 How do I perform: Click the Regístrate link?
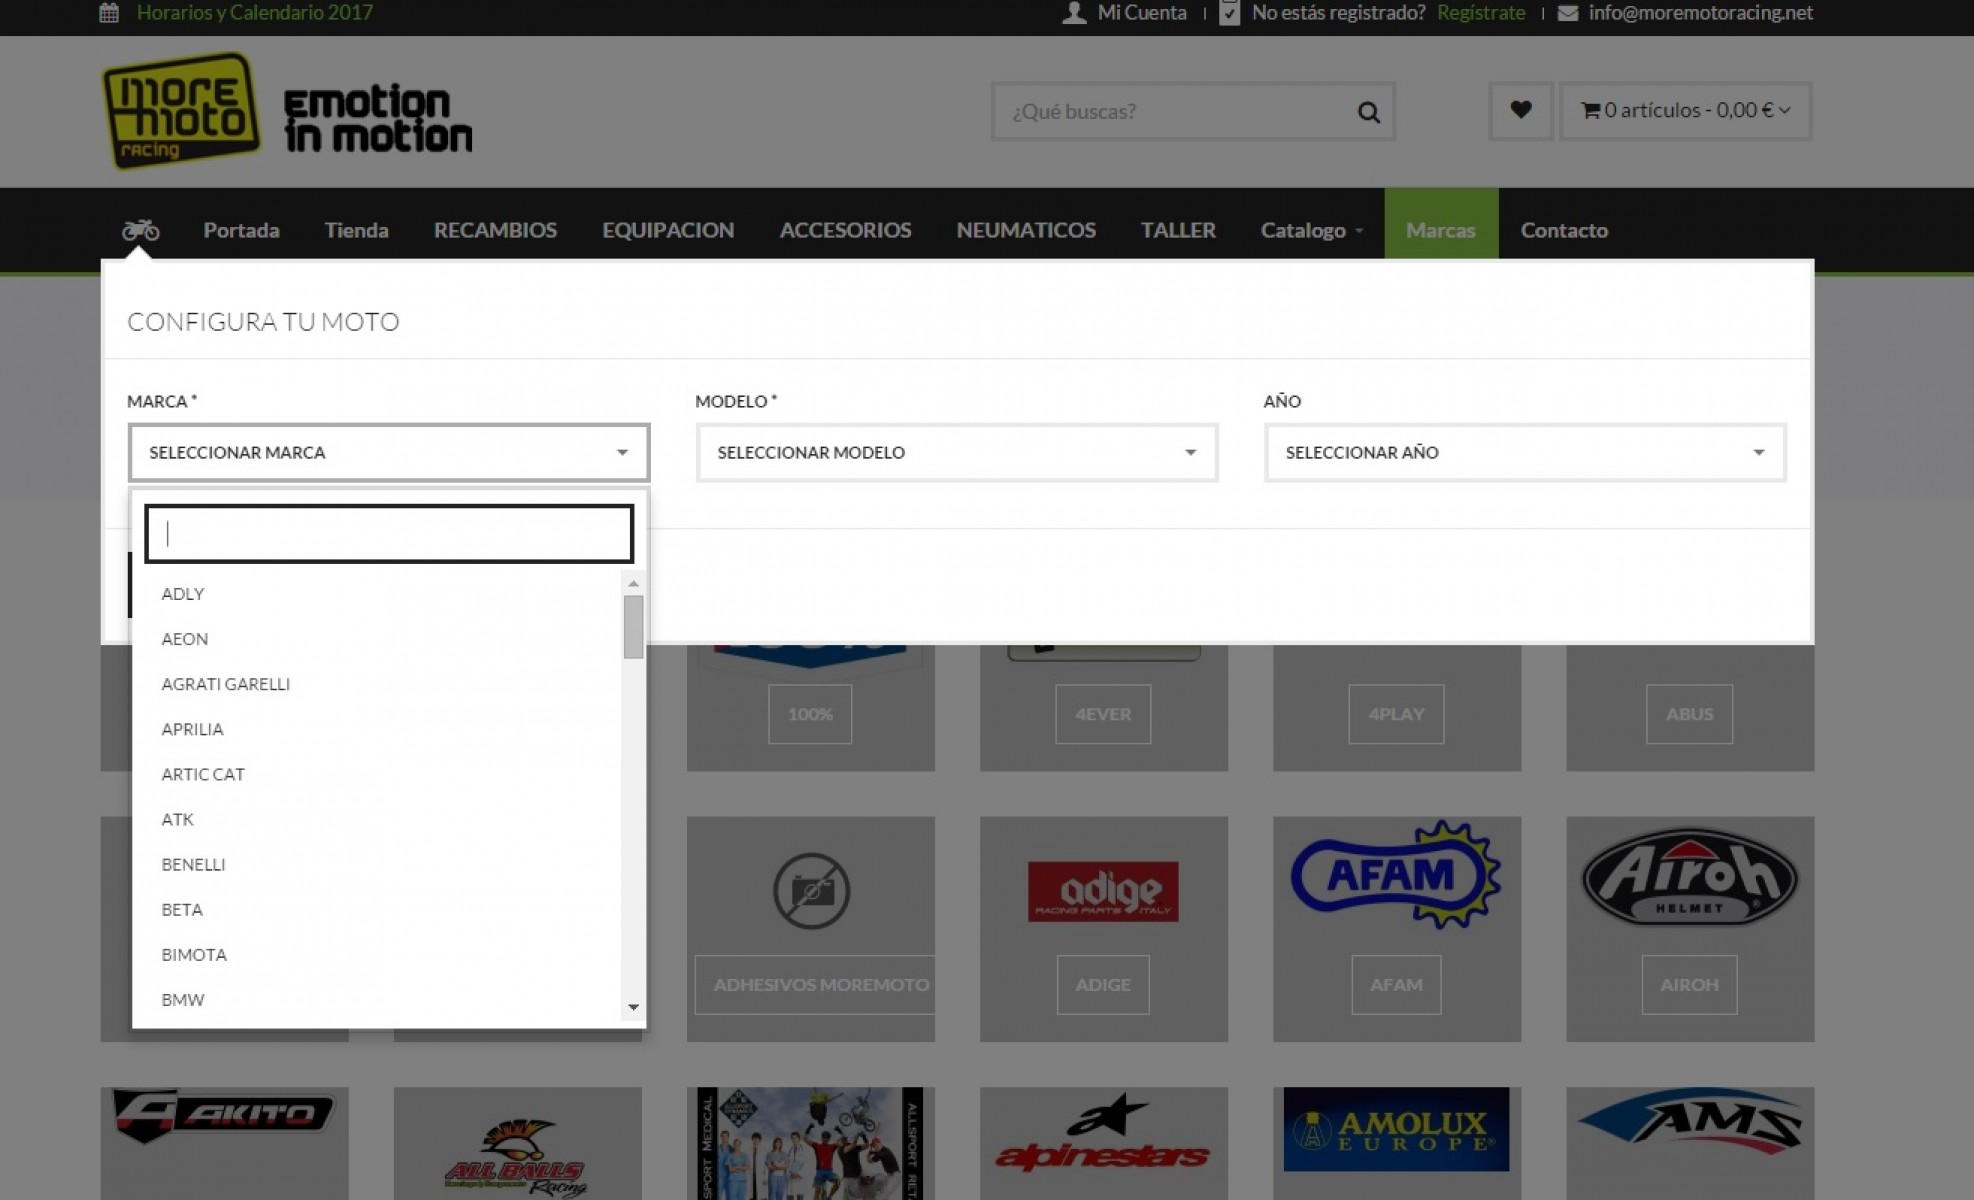[x=1481, y=13]
